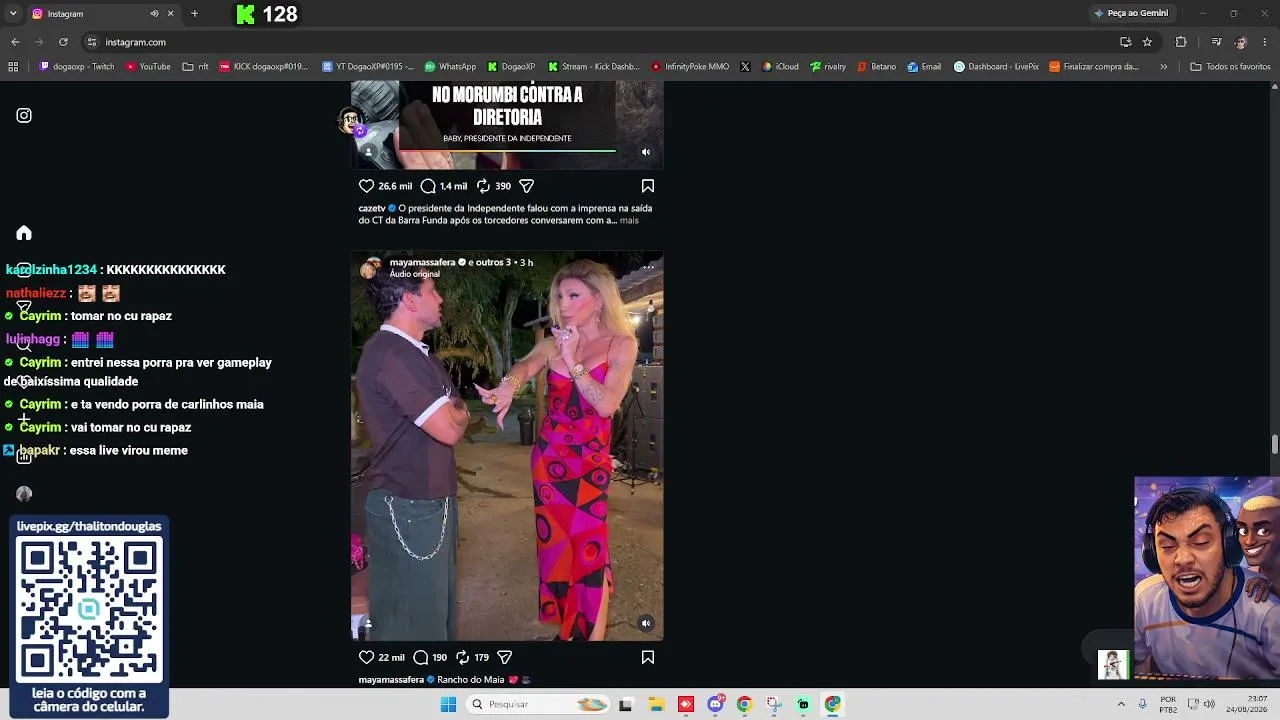Focus the instagram.com address bar
The height and width of the screenshot is (720, 1280).
[x=600, y=42]
